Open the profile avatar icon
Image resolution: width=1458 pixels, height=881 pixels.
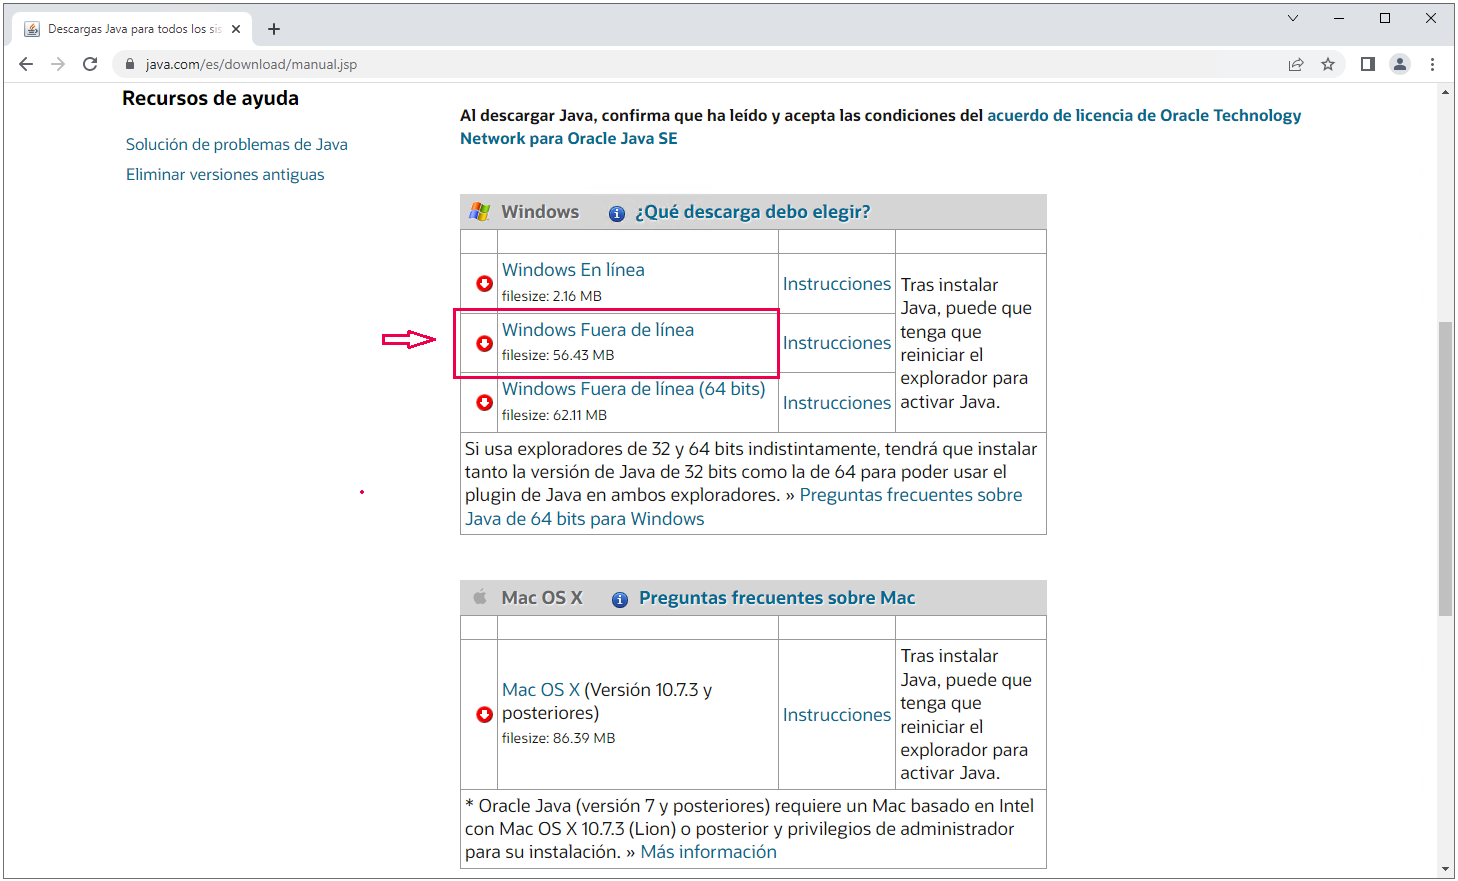coord(1400,64)
